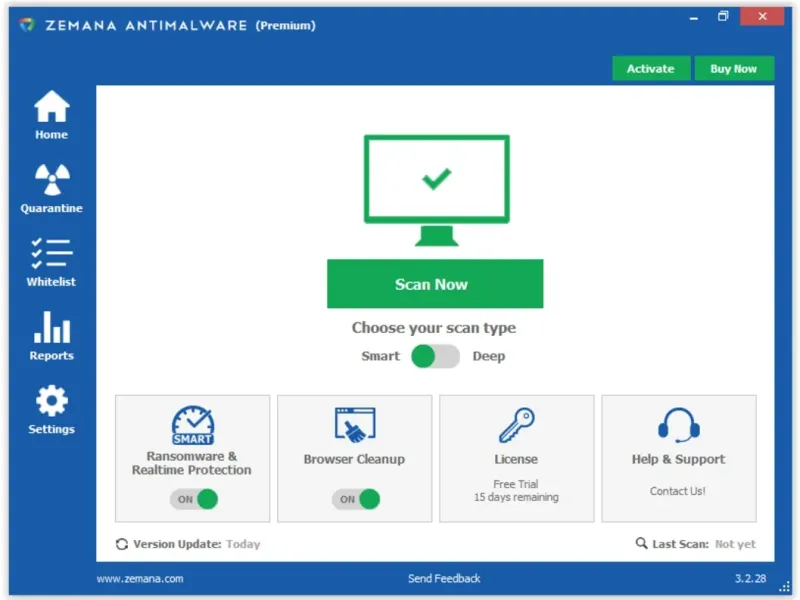
Task: Click the Version Update 'Today' value
Action: click(x=243, y=544)
